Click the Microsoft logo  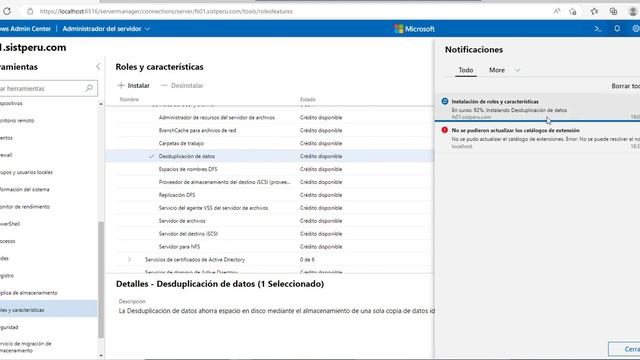point(414,29)
